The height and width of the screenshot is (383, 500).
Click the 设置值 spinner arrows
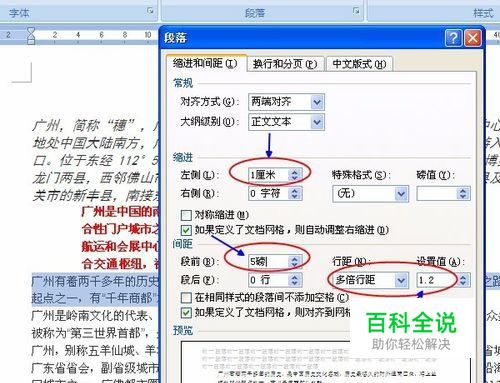(x=463, y=280)
